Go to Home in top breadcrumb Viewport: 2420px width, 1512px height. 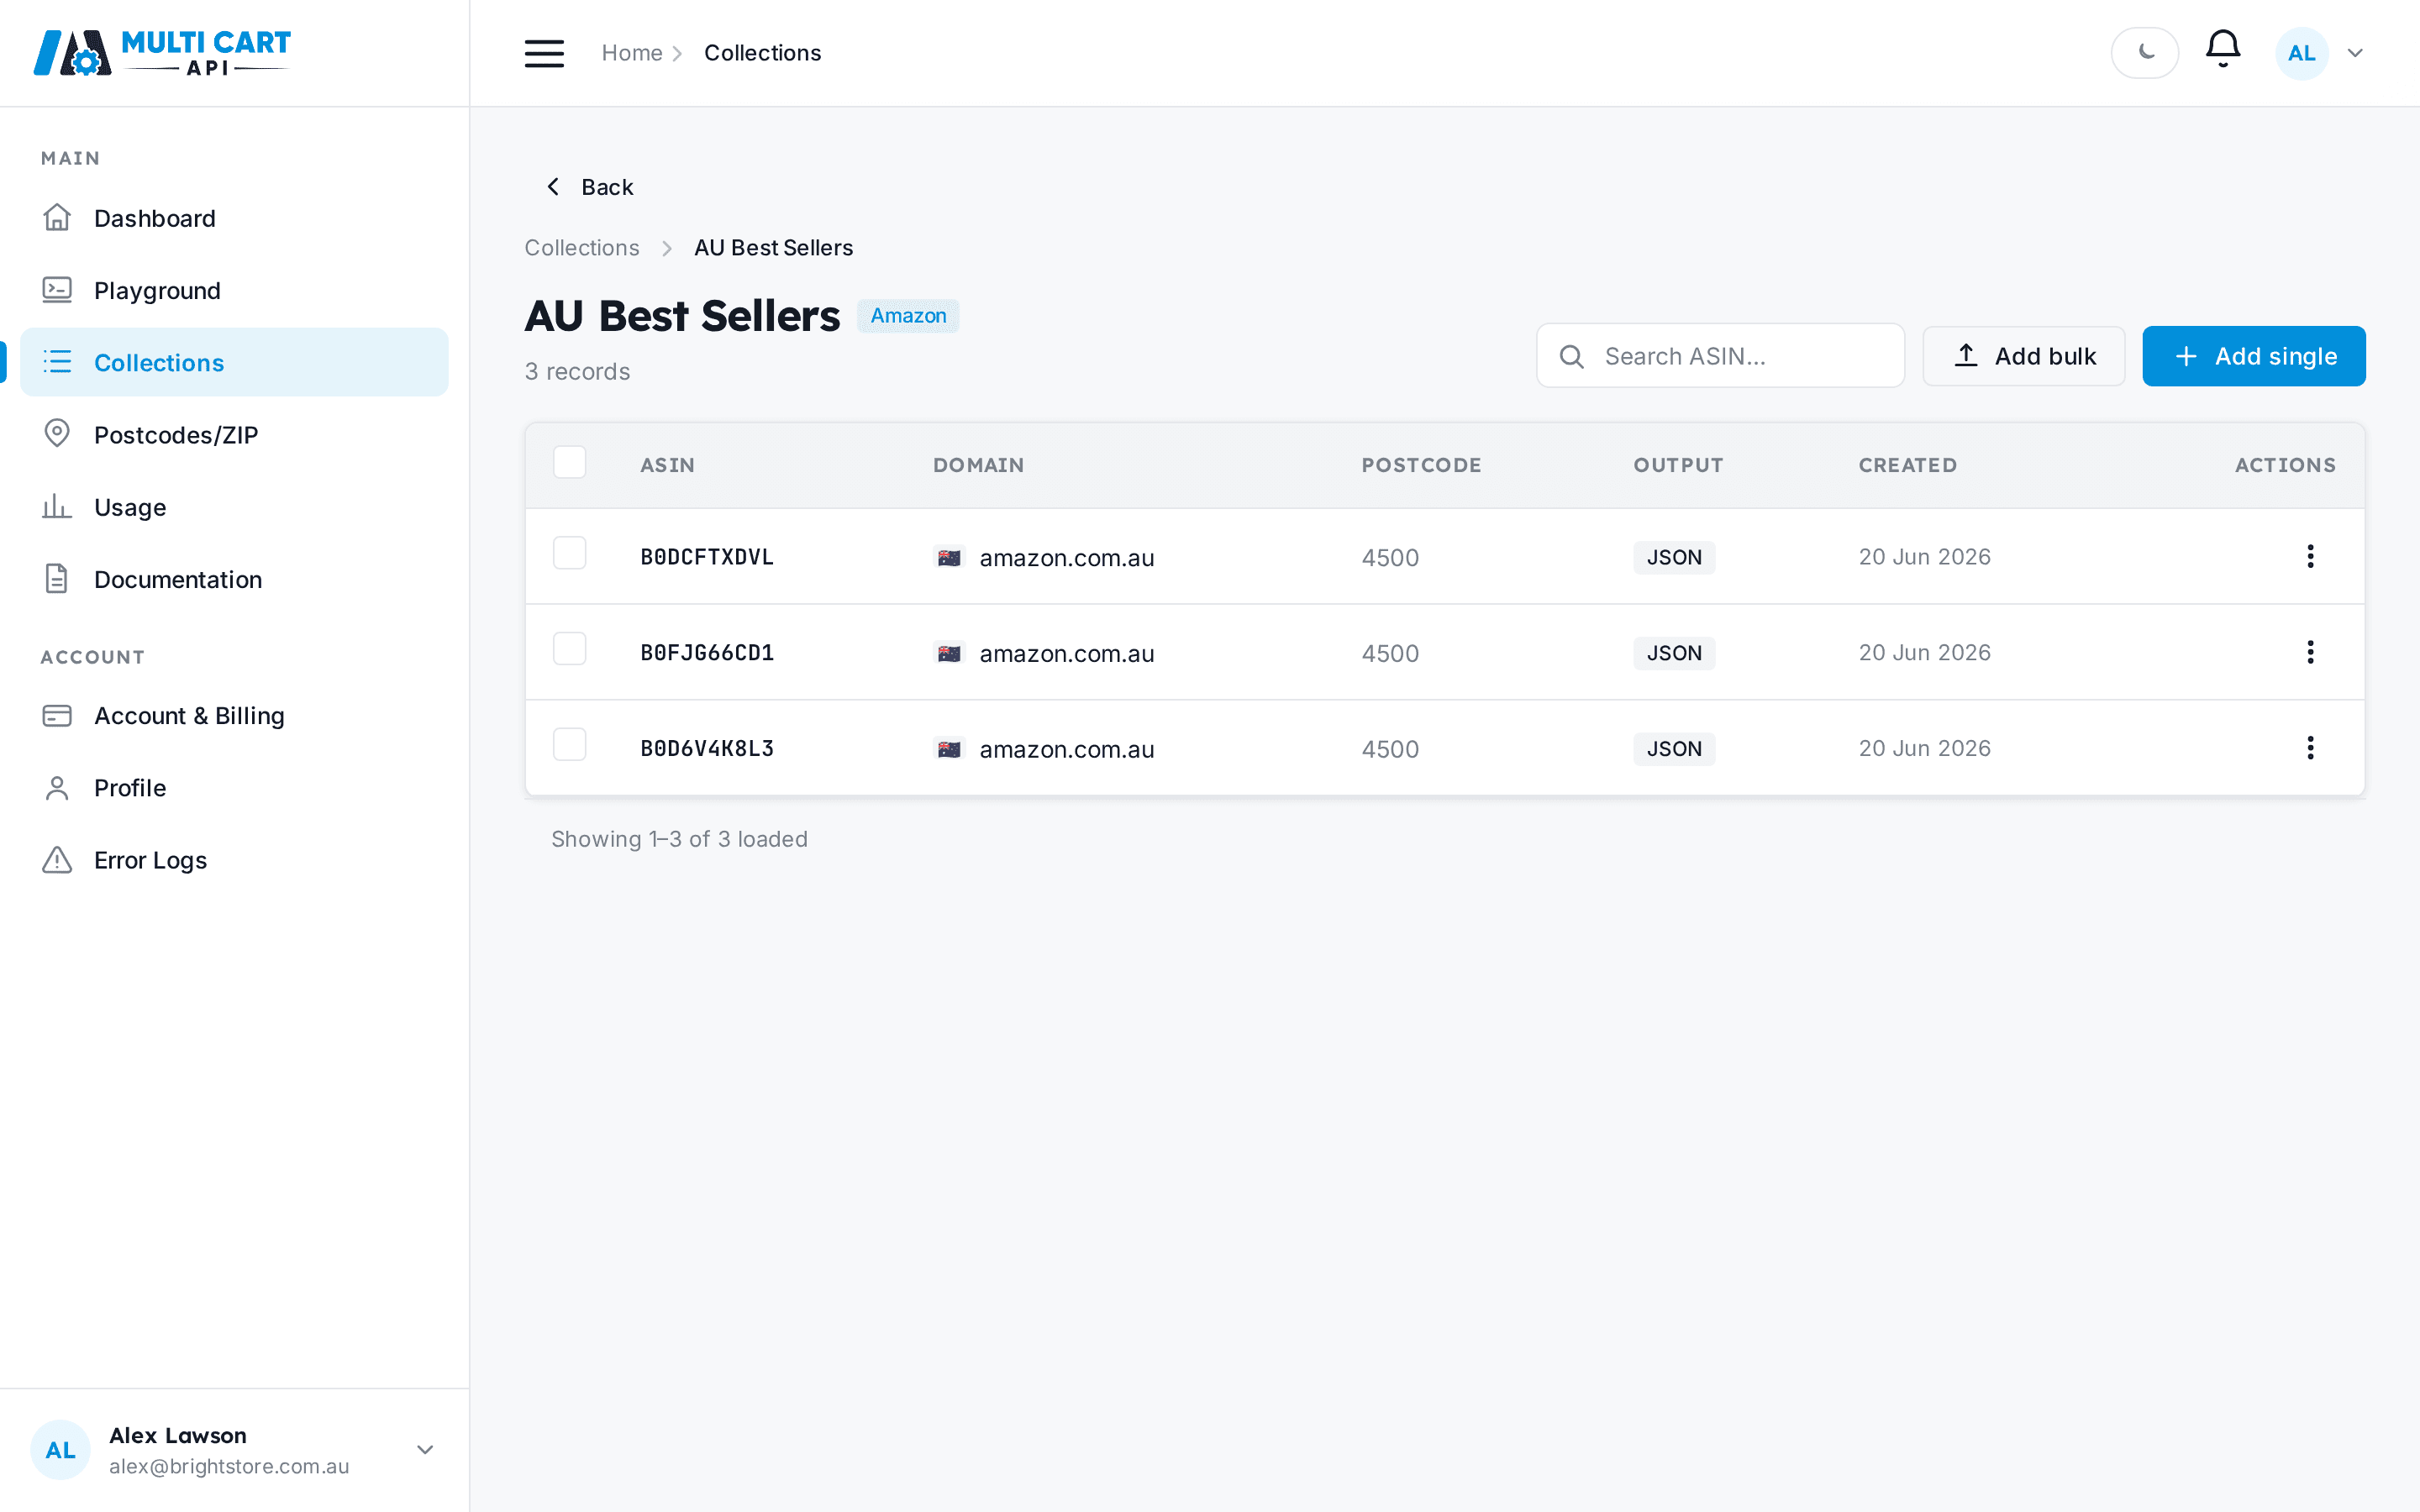(632, 53)
